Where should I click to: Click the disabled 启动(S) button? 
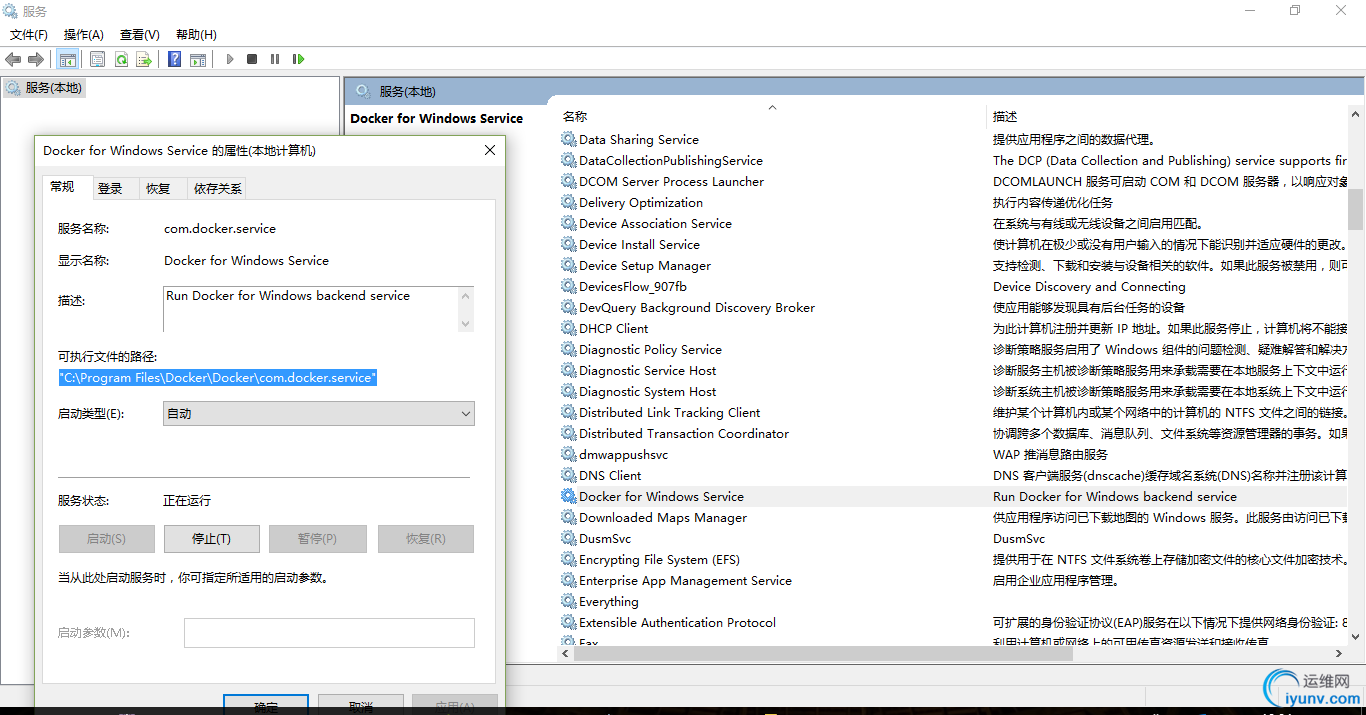click(106, 539)
